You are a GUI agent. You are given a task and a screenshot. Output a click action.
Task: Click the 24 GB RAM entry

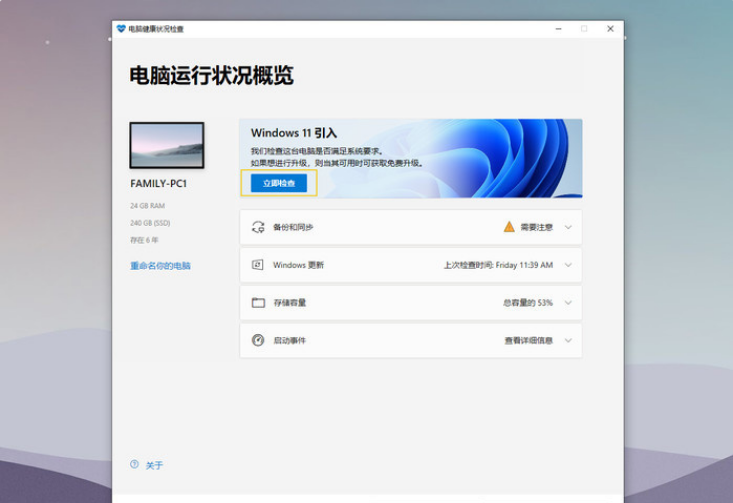147,206
